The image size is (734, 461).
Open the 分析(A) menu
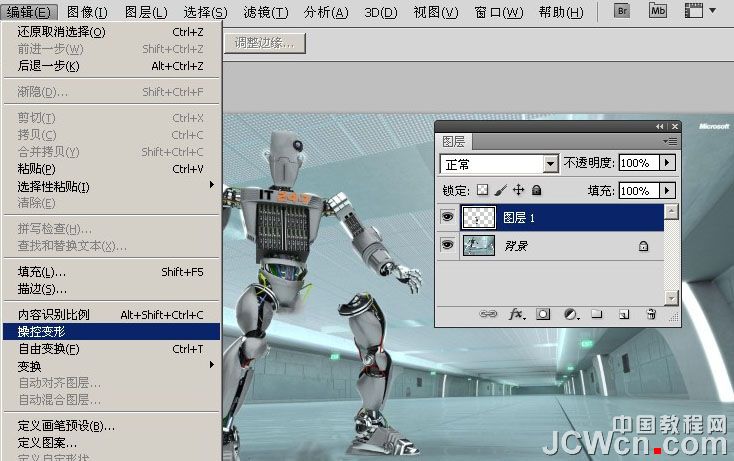pos(326,12)
